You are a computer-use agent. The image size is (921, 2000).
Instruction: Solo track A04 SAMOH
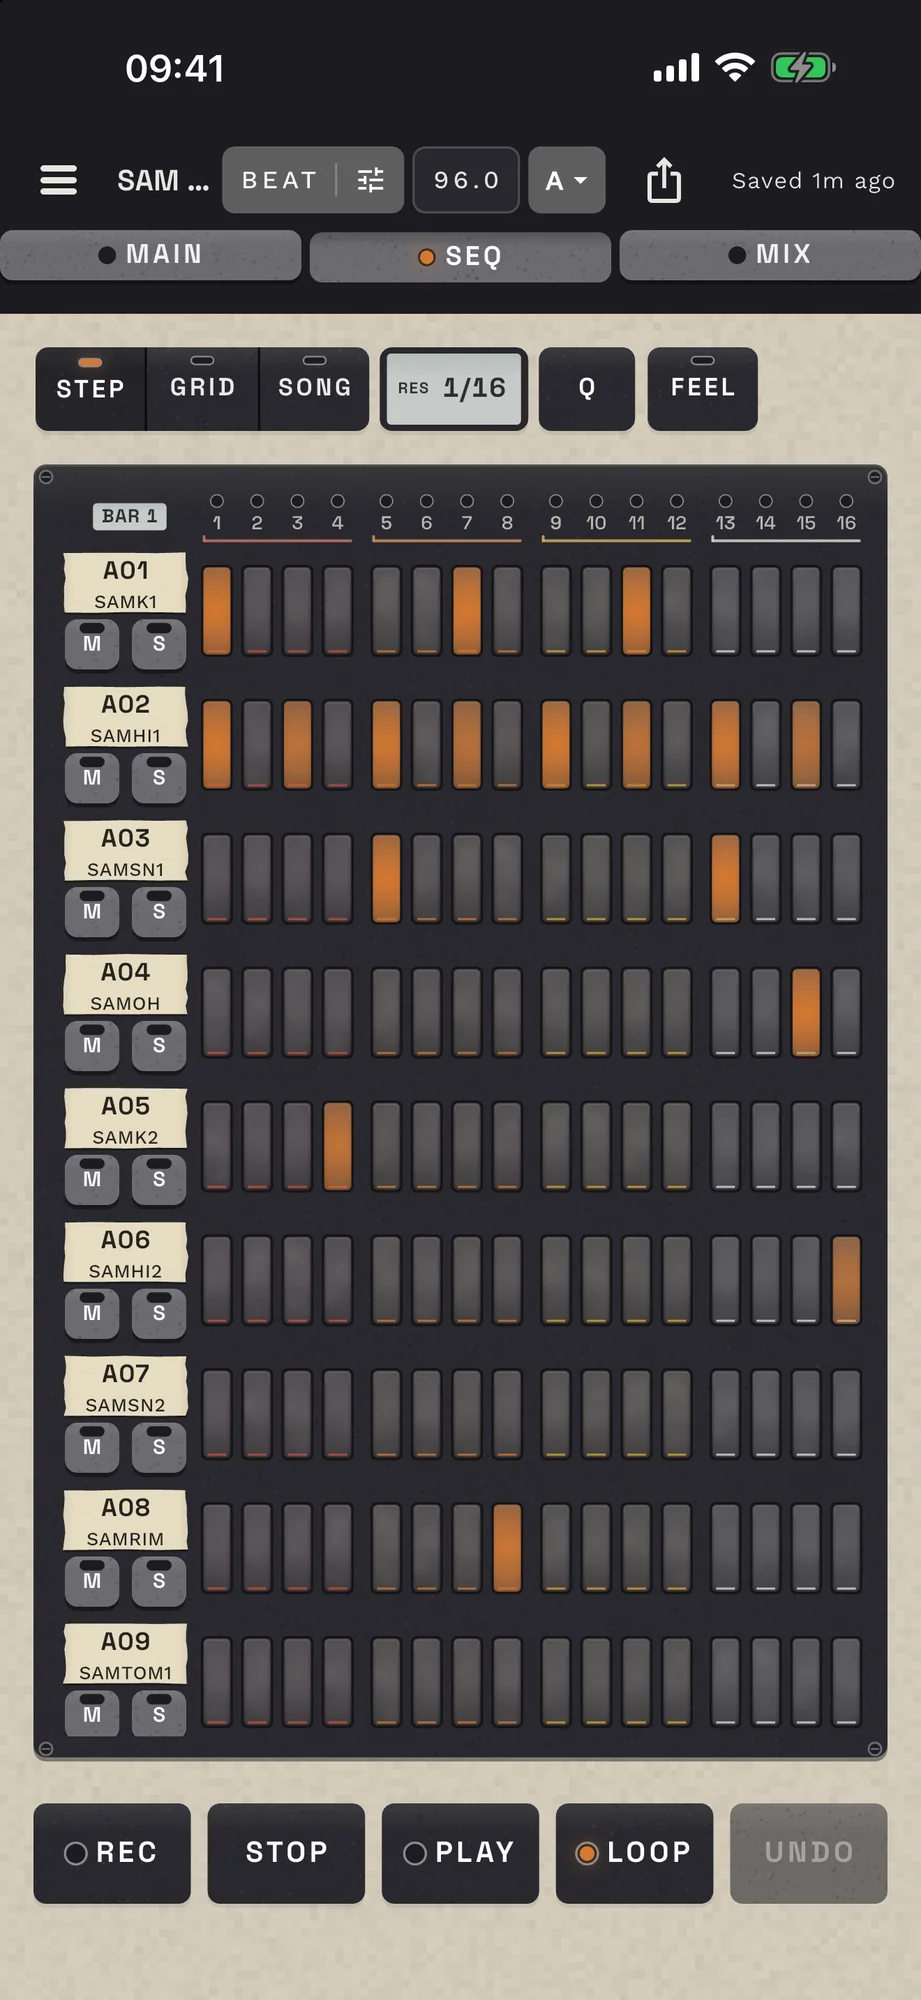(159, 1046)
